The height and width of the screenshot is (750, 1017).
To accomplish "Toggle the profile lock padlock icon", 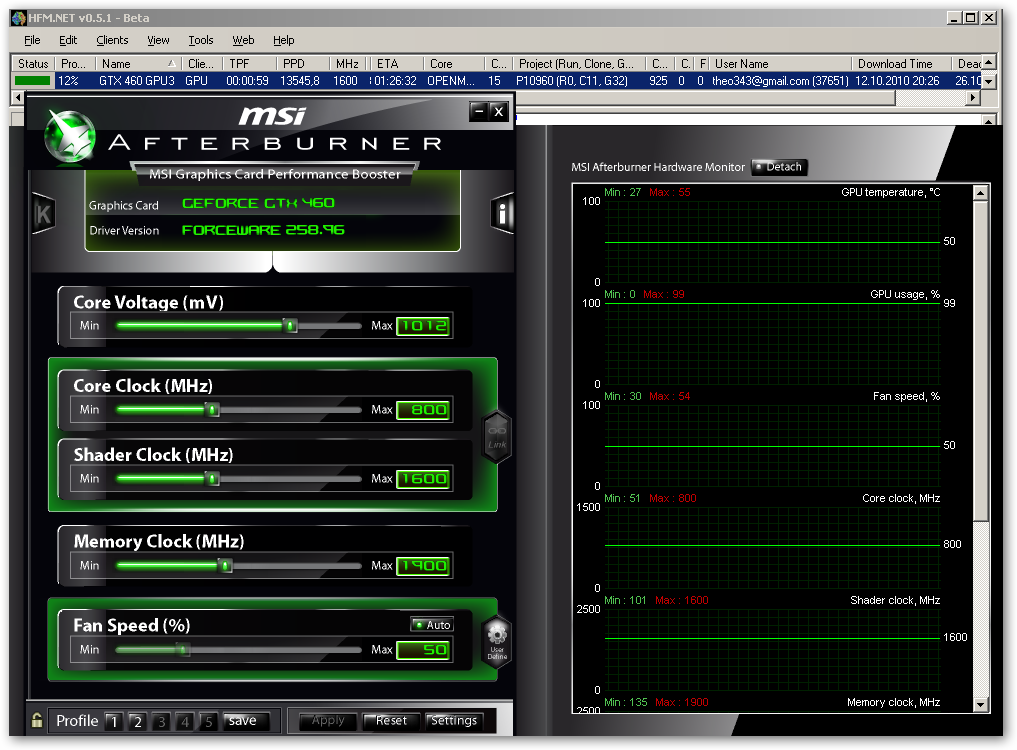I will (x=37, y=720).
